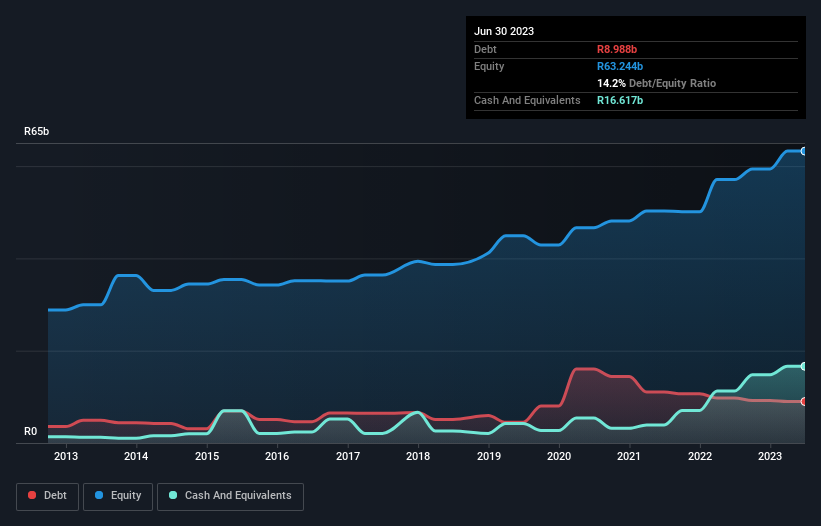This screenshot has height=526, width=821.
Task: Click the teal Cash legend dot
Action: (173, 496)
